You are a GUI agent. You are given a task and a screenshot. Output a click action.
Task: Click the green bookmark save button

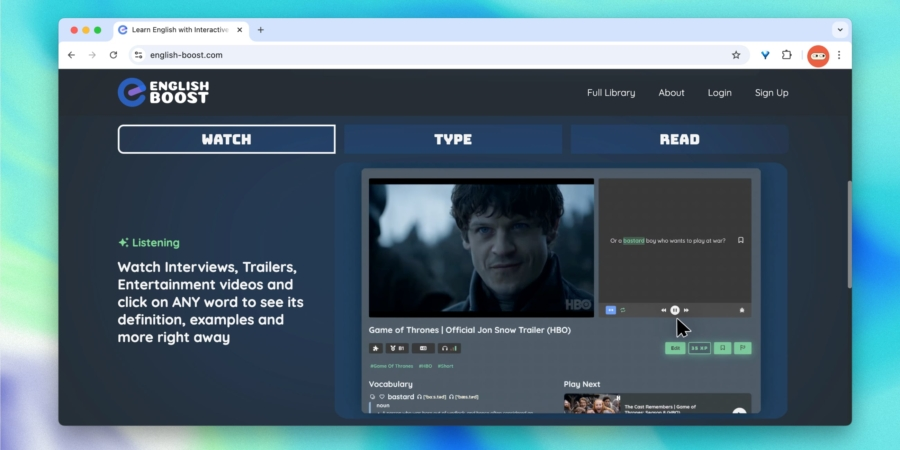(x=722, y=348)
